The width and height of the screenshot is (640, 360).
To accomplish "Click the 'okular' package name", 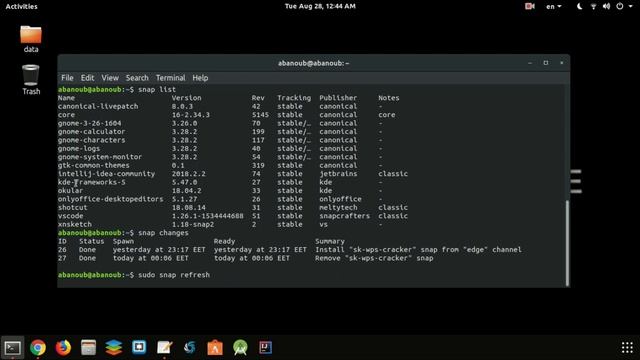I will pos(70,190).
